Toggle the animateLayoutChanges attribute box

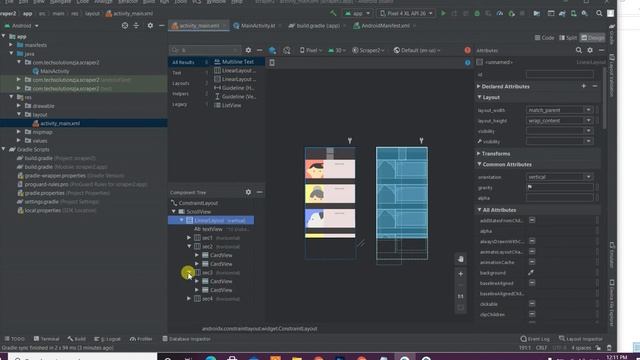pyautogui.click(x=532, y=252)
